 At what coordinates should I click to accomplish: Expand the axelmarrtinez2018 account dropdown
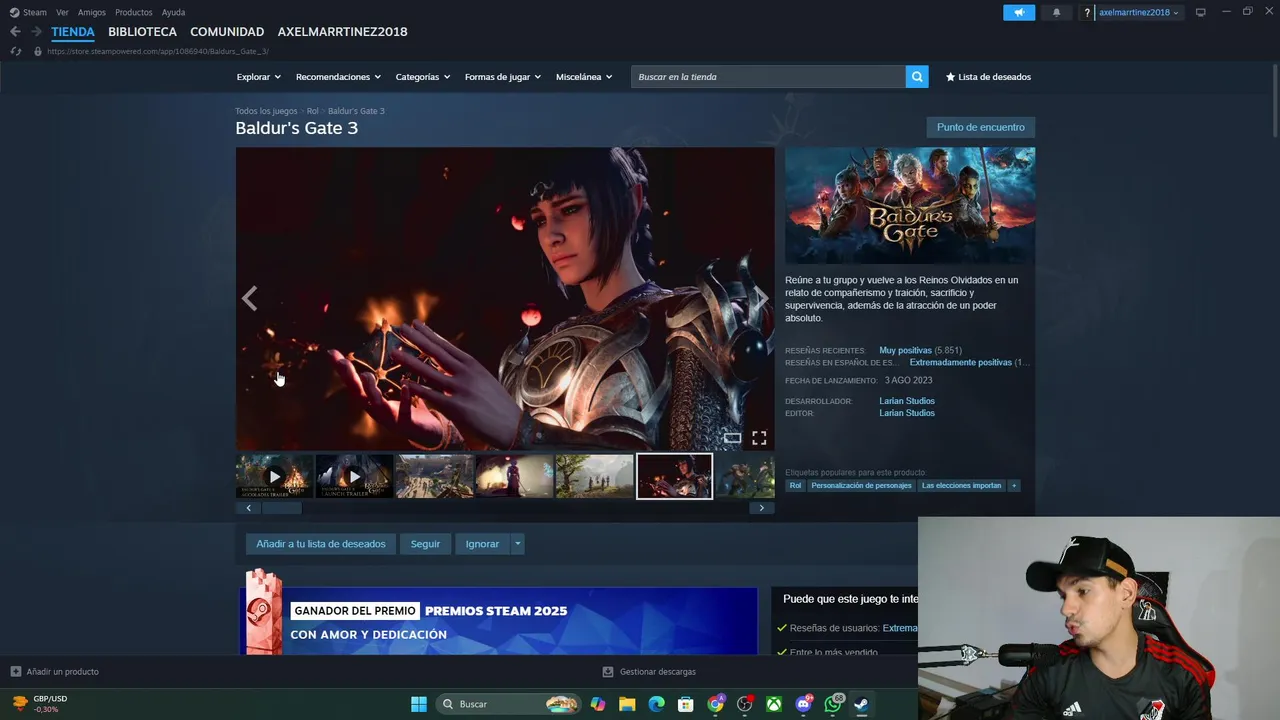tap(1138, 12)
